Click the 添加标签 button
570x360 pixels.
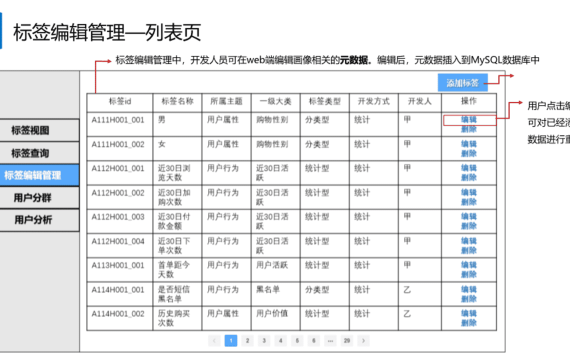pyautogui.click(x=462, y=83)
